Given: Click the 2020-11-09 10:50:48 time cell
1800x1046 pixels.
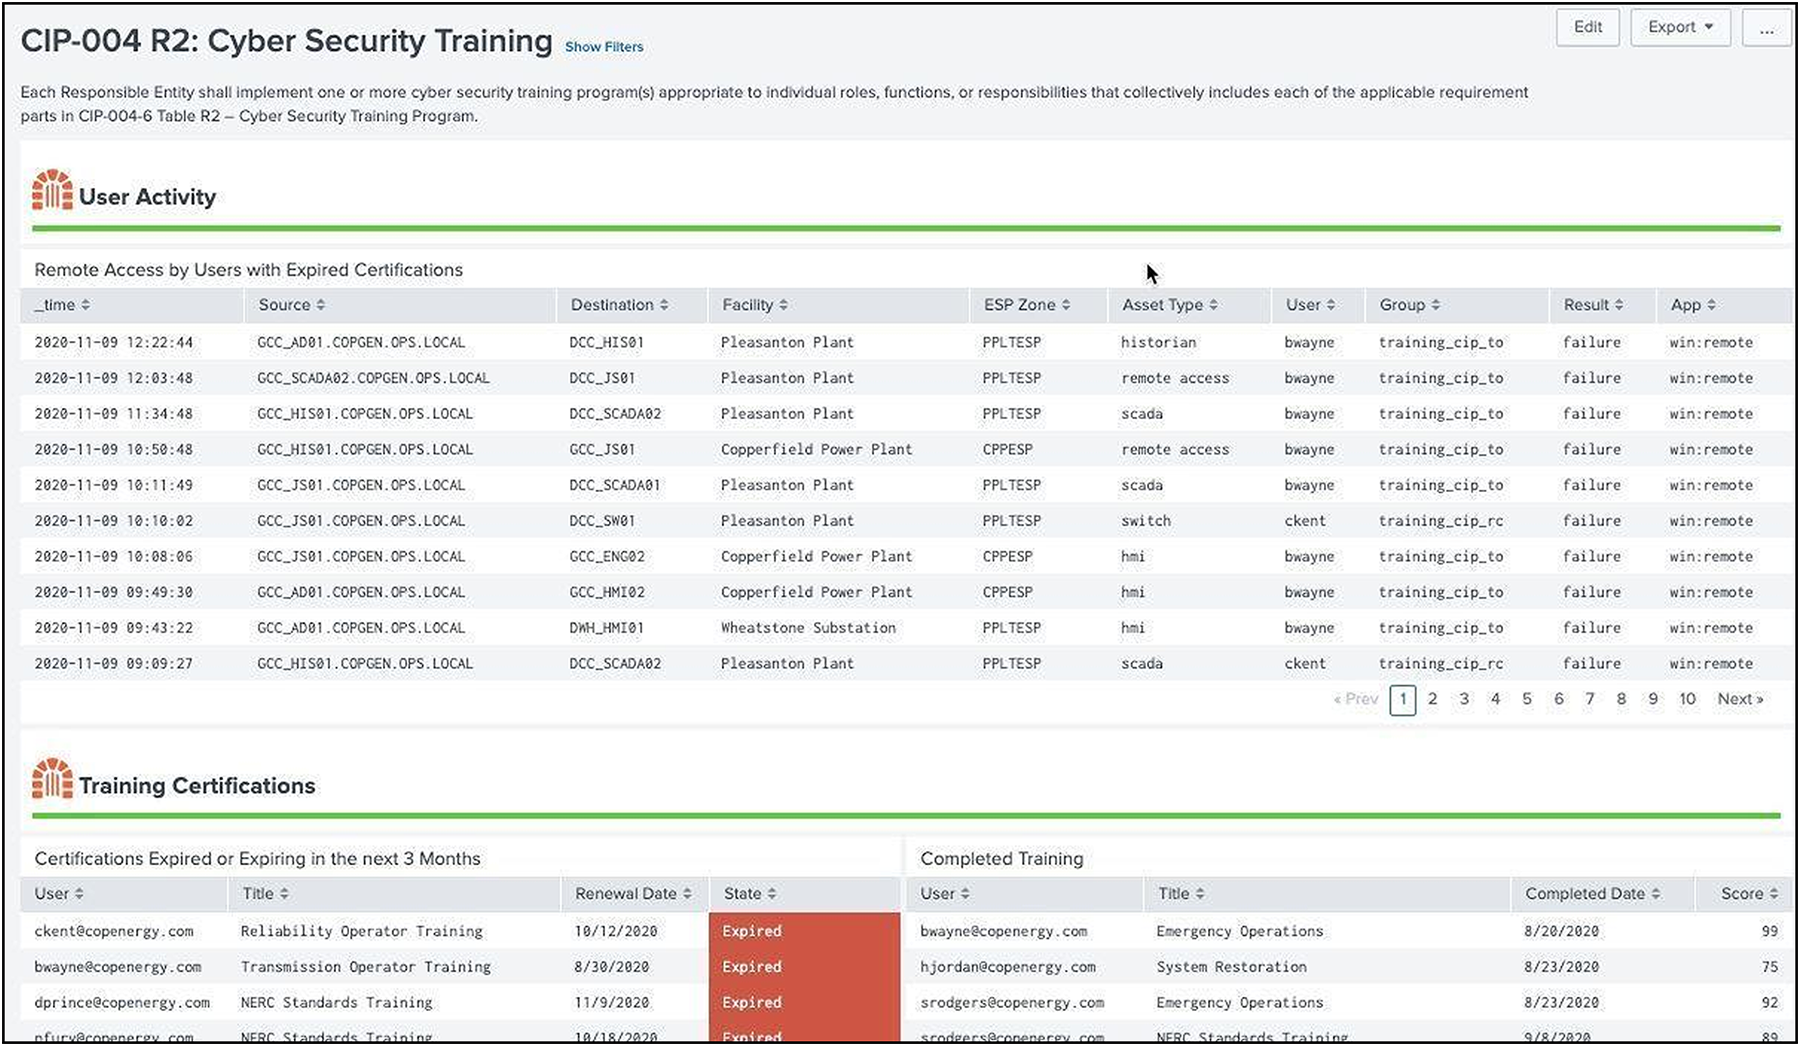Looking at the screenshot, I should (114, 450).
